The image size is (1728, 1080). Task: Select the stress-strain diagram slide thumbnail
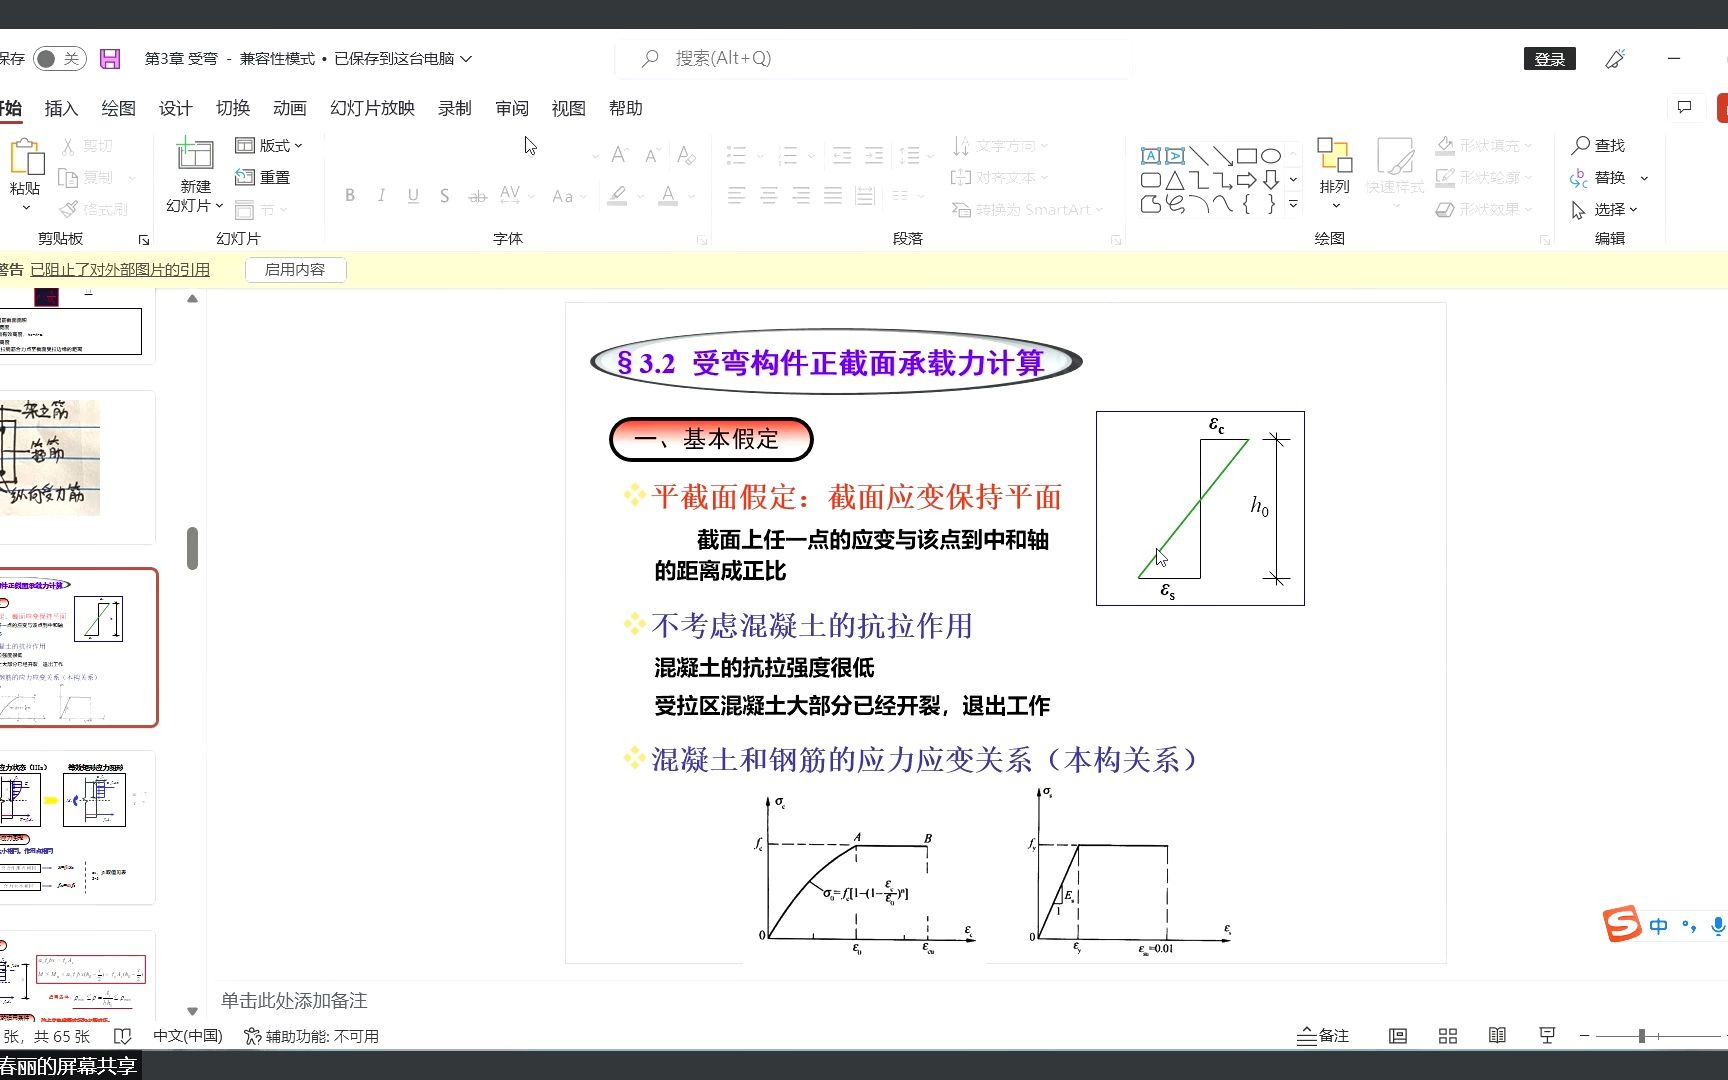(79, 646)
